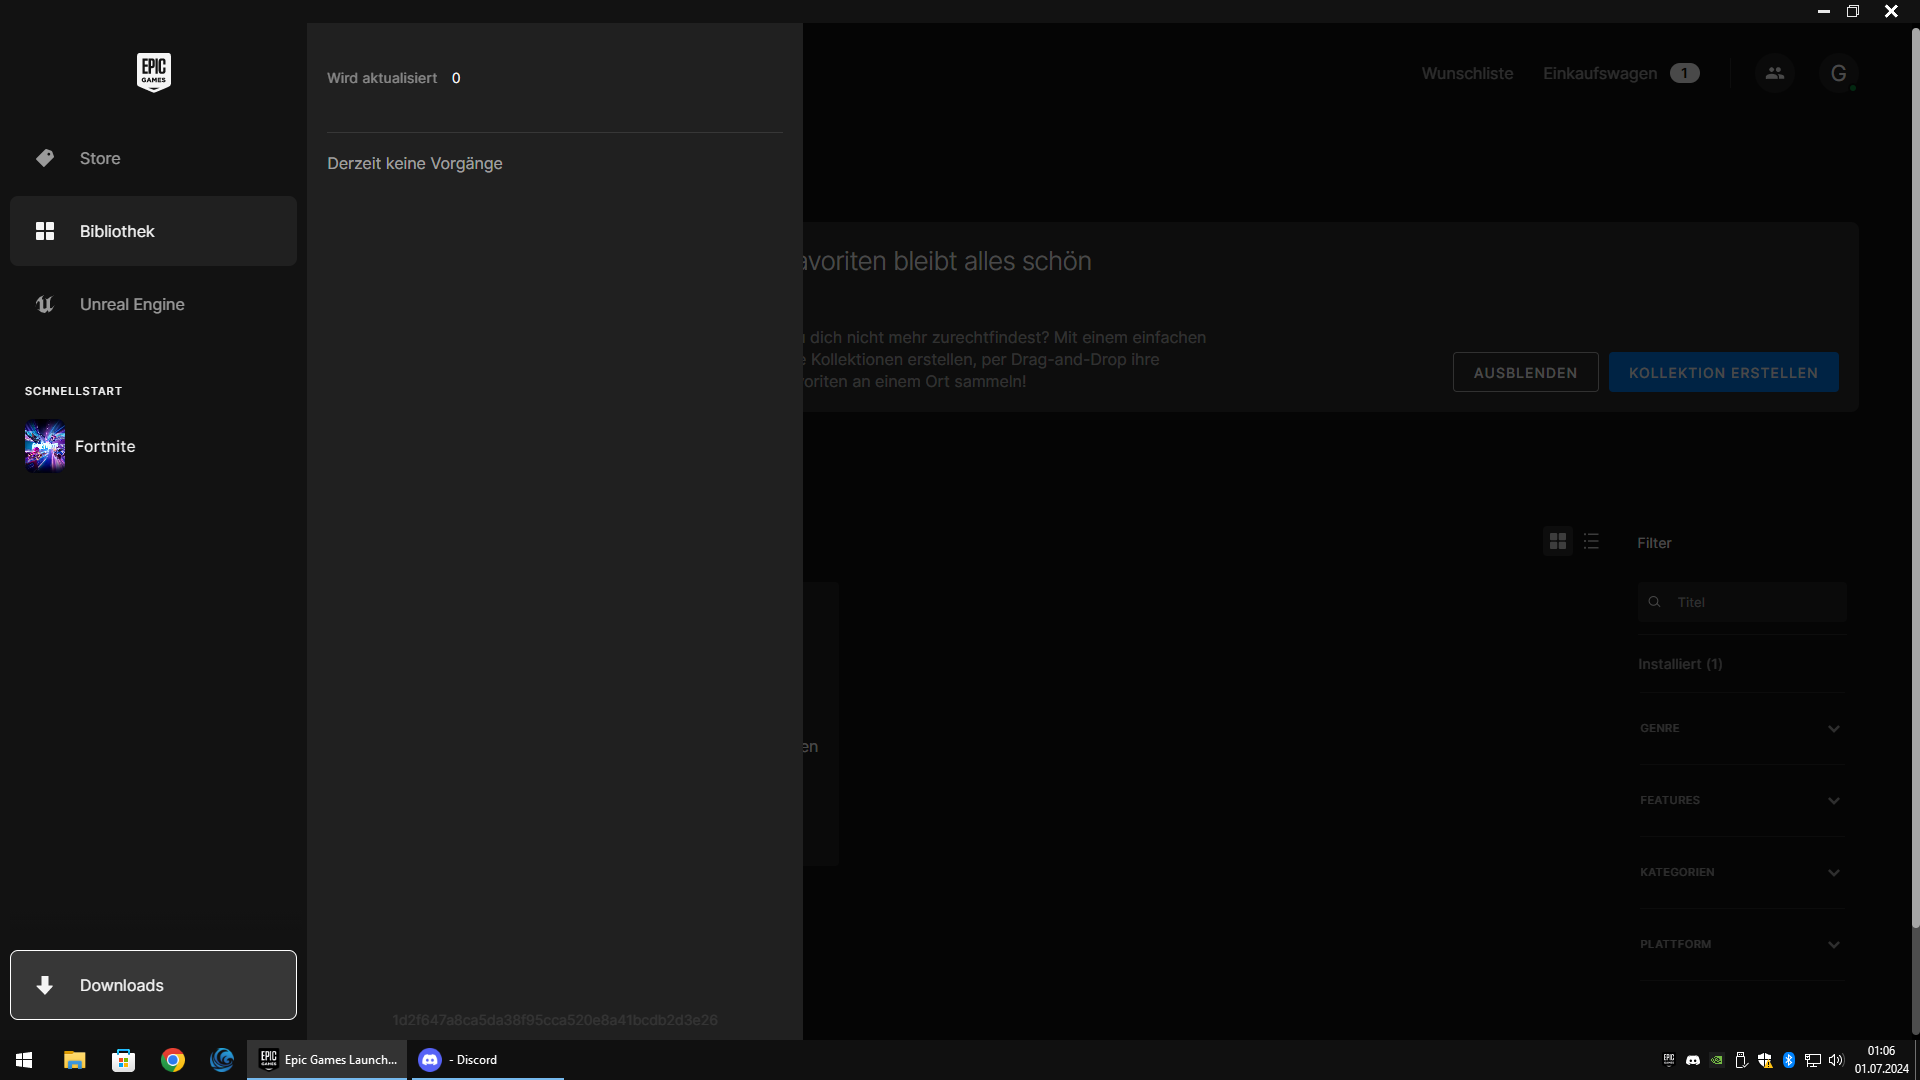This screenshot has width=1920, height=1080.
Task: Expand the FEATURES filter
Action: [1740, 800]
